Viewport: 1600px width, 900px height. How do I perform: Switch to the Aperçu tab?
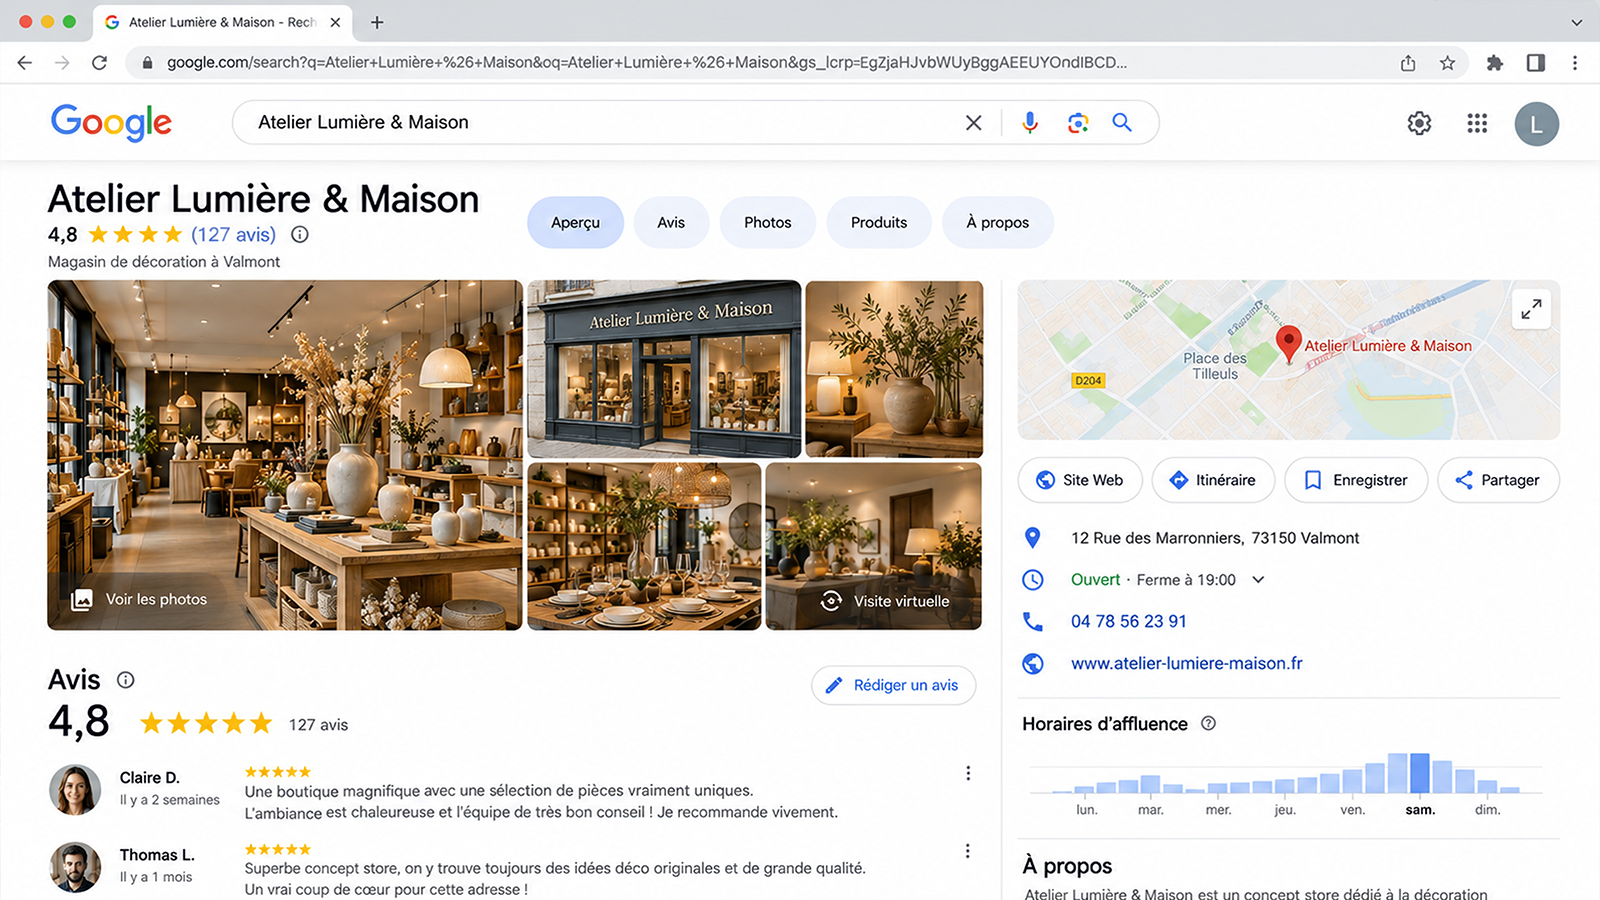click(x=575, y=223)
